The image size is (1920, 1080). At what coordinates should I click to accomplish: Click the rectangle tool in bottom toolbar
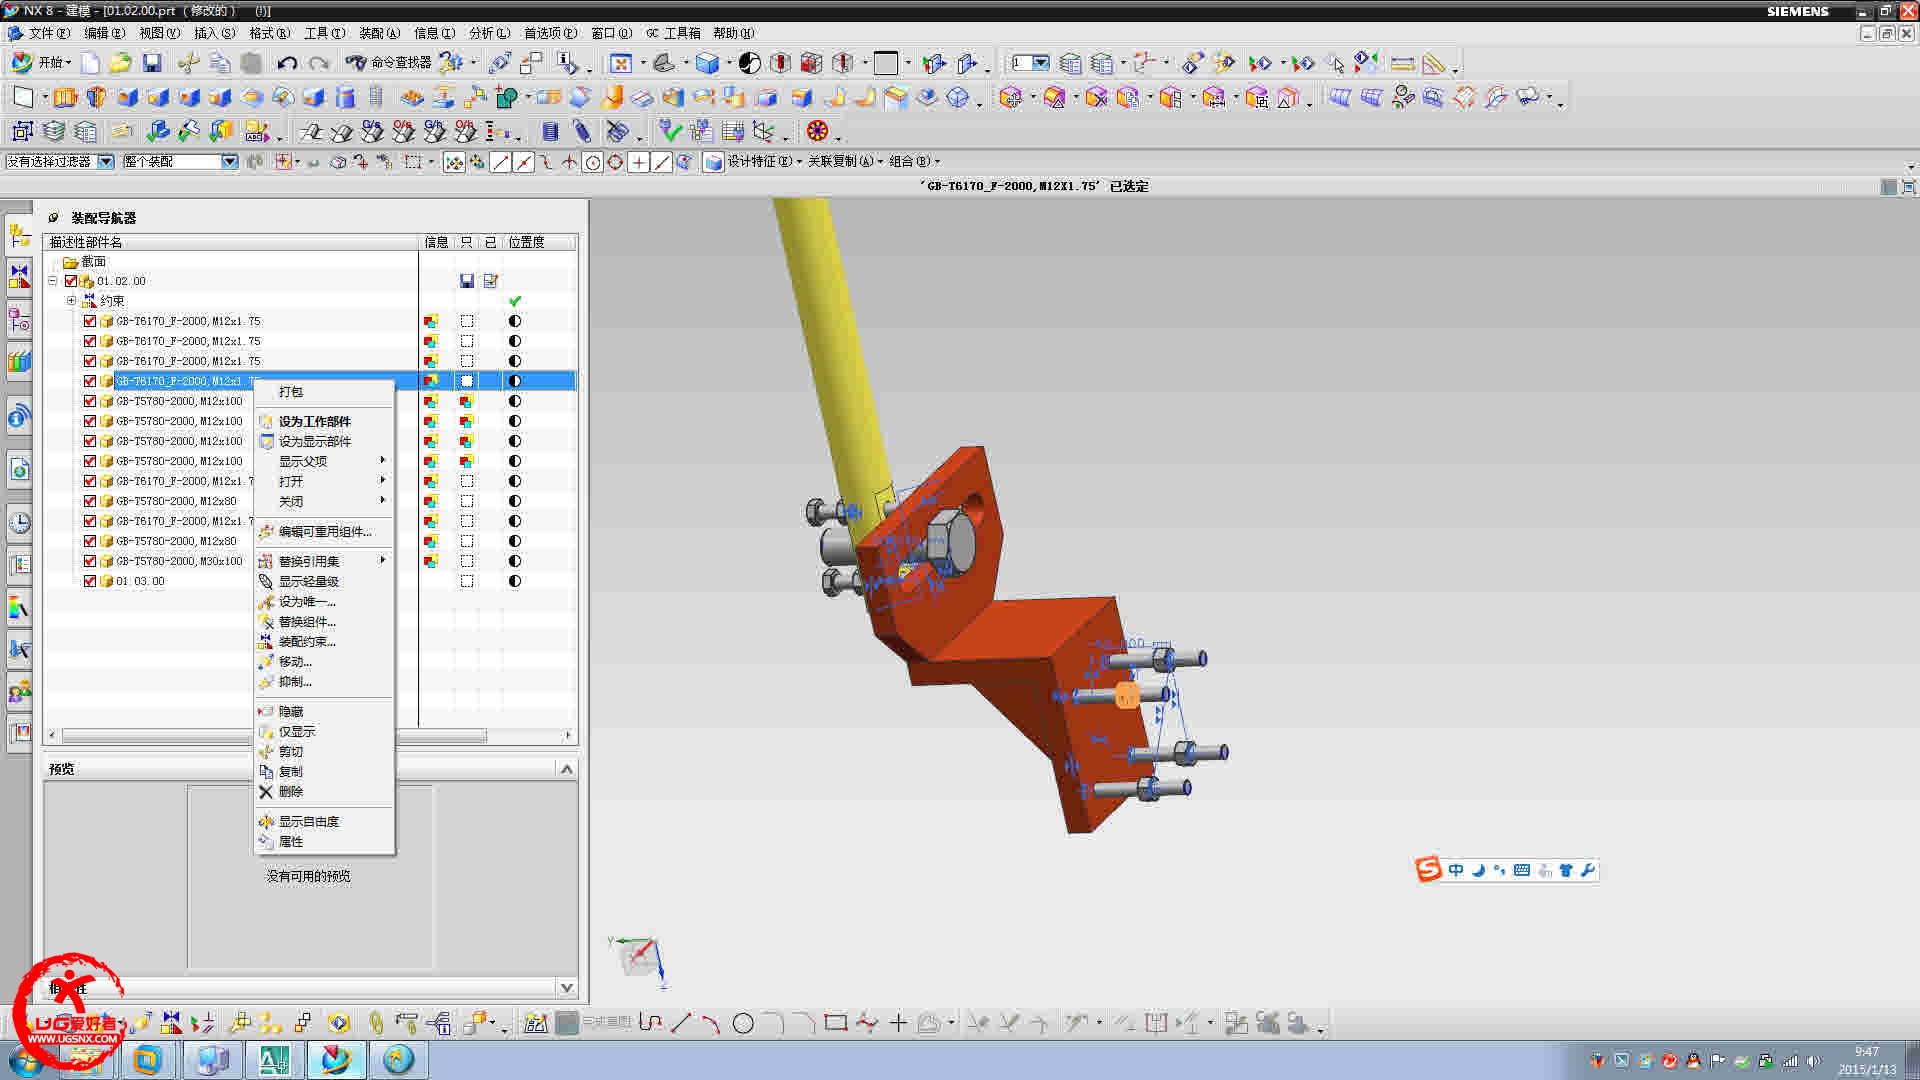pos(836,1023)
